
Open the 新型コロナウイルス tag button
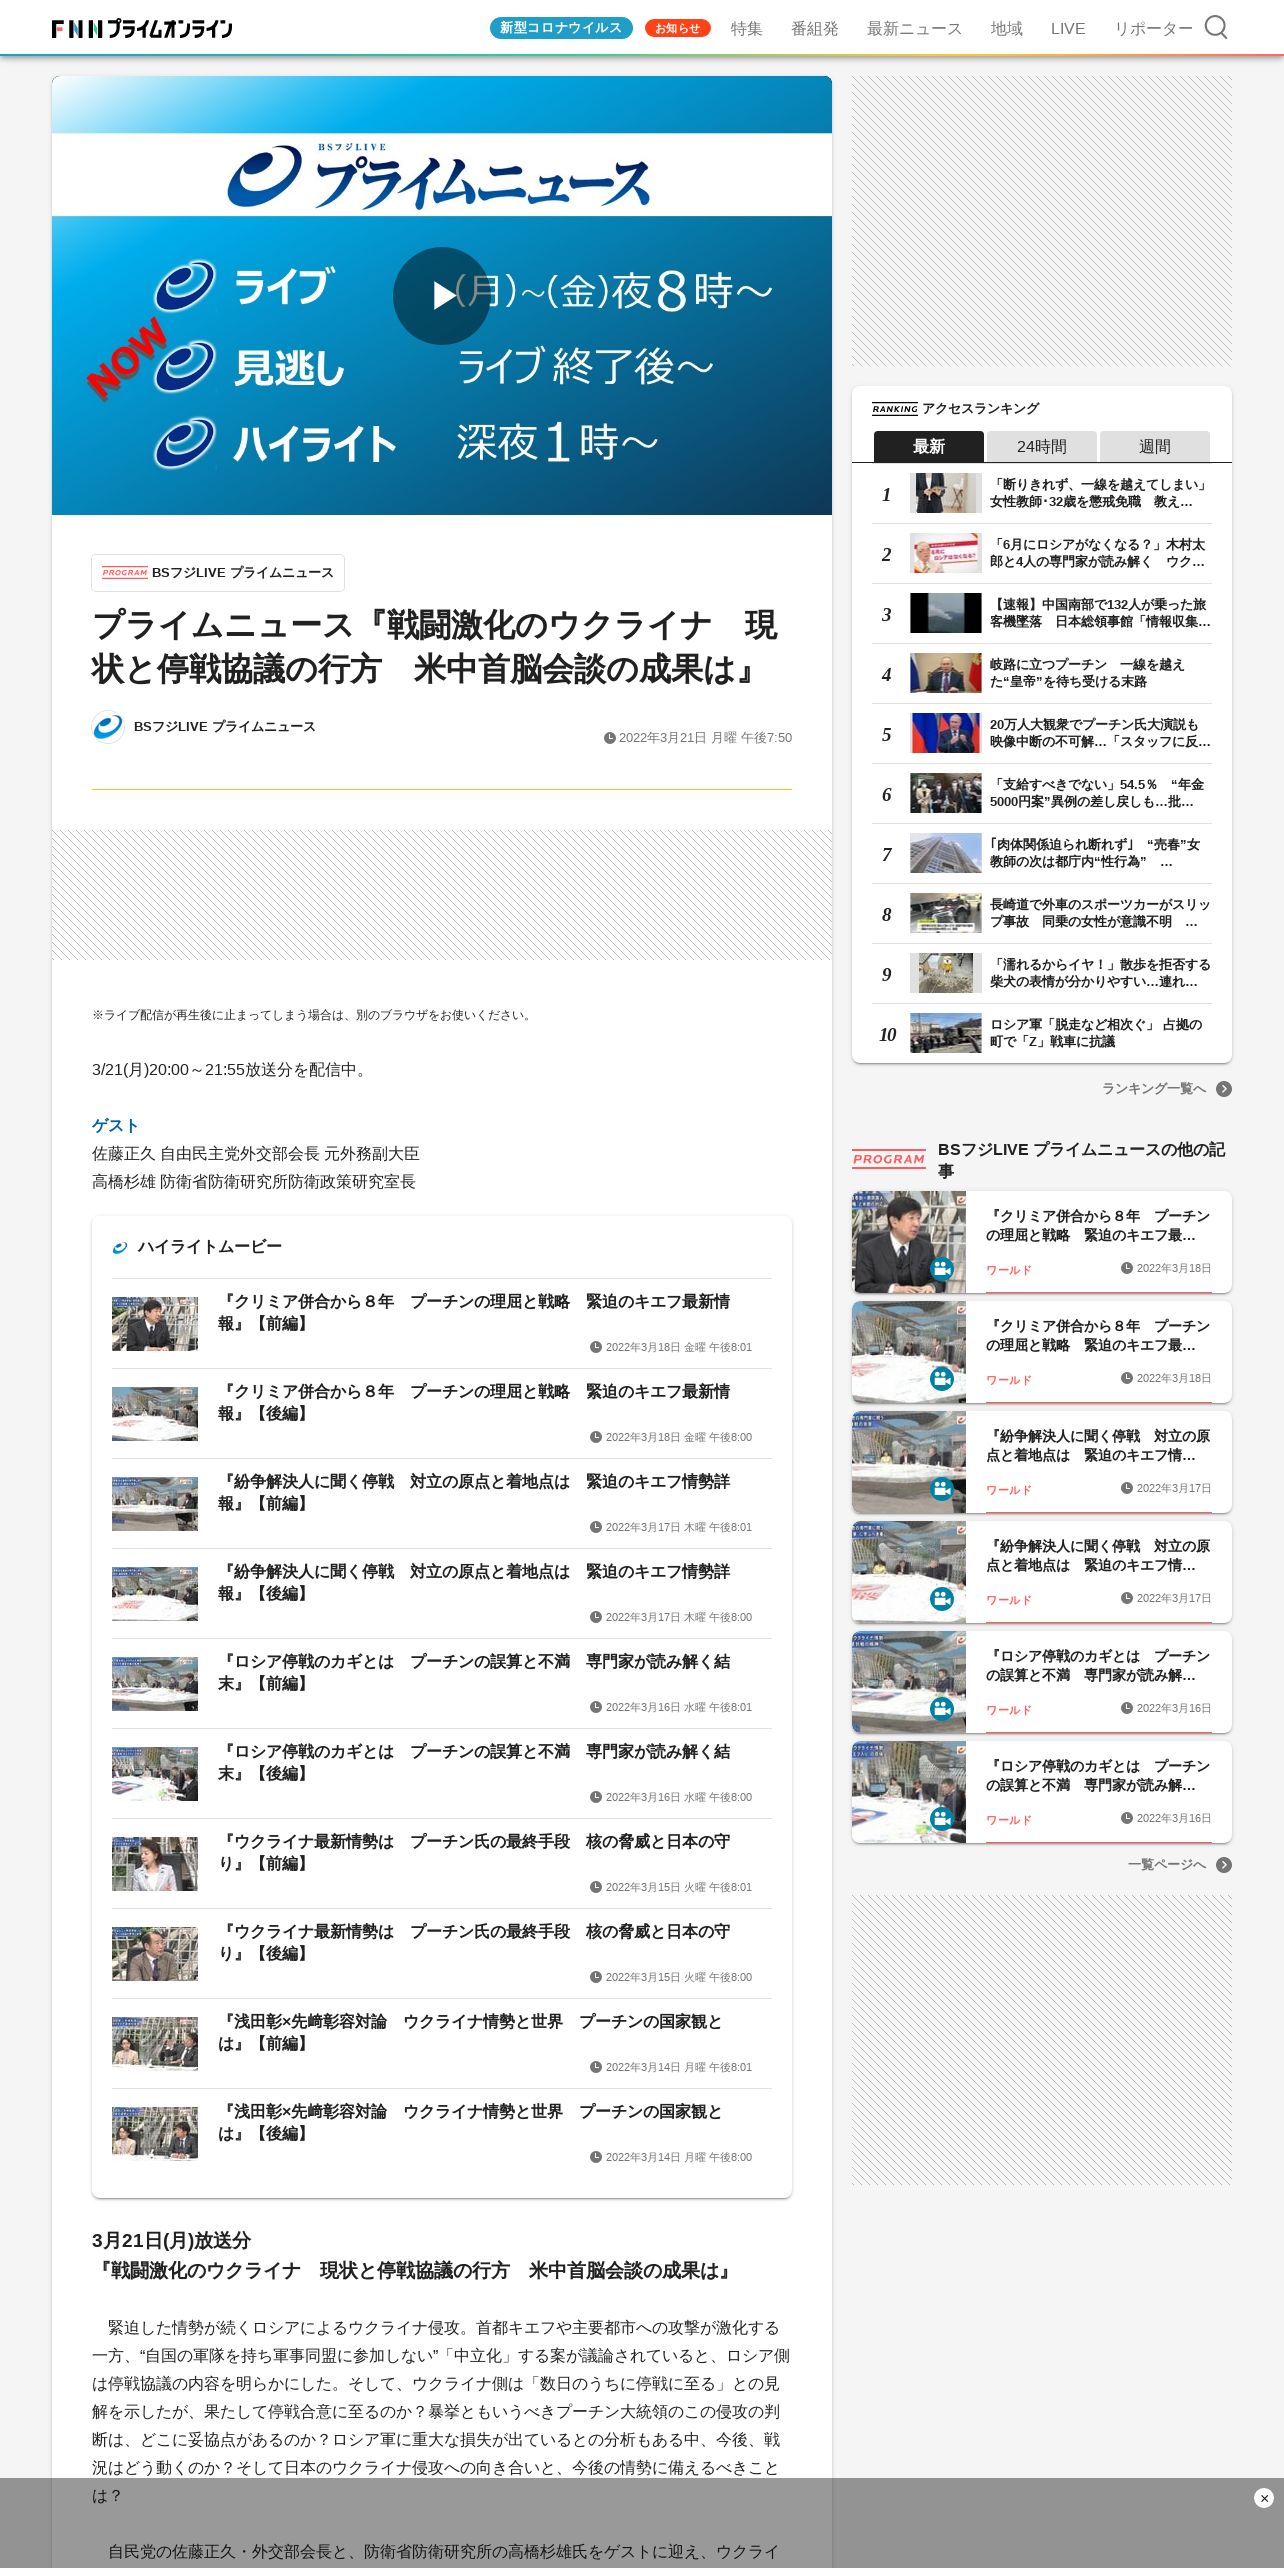(561, 28)
